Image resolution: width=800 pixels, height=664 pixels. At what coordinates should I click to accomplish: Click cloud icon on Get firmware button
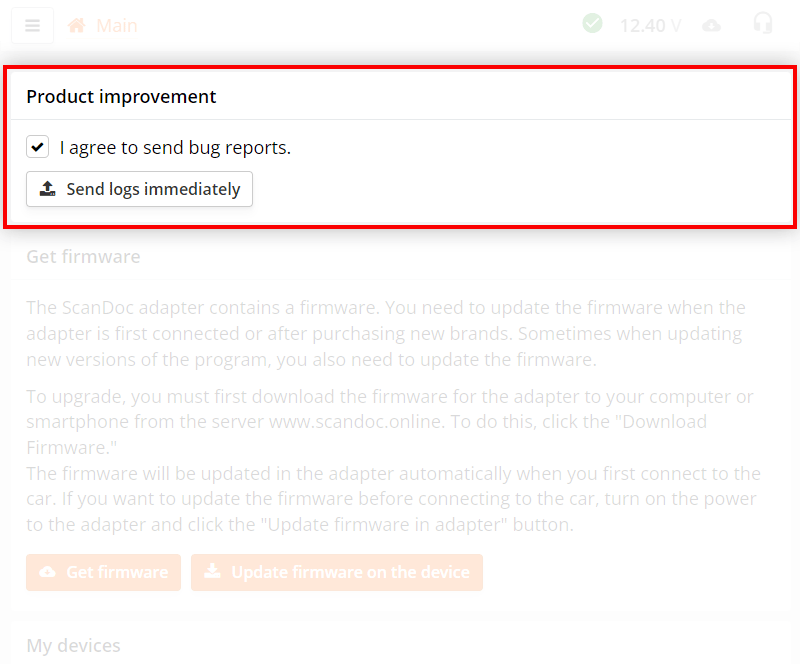(x=48, y=573)
